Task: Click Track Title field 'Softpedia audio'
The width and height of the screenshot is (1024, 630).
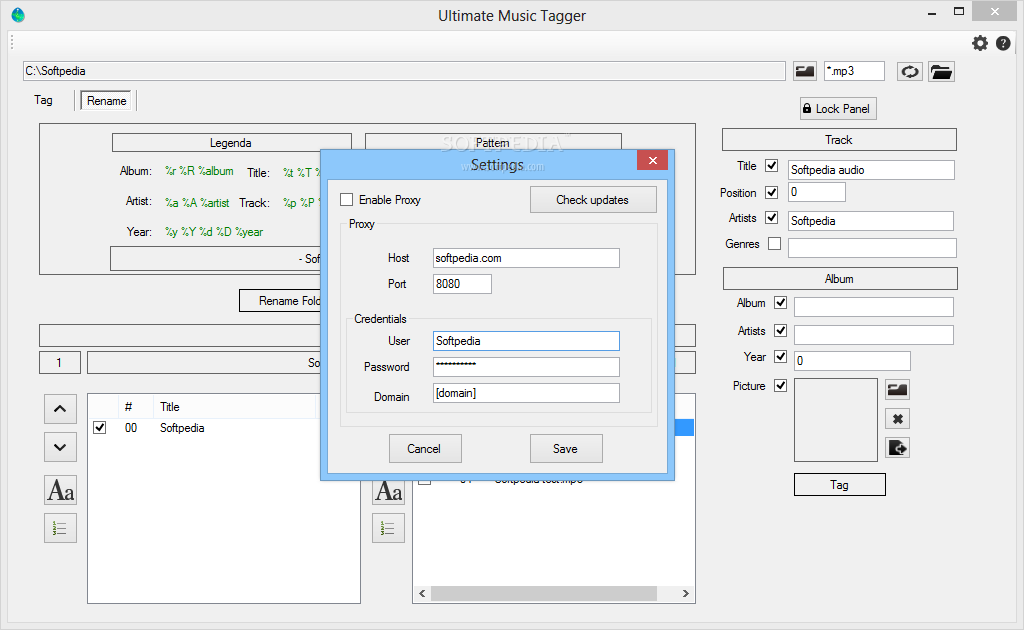Action: point(871,170)
